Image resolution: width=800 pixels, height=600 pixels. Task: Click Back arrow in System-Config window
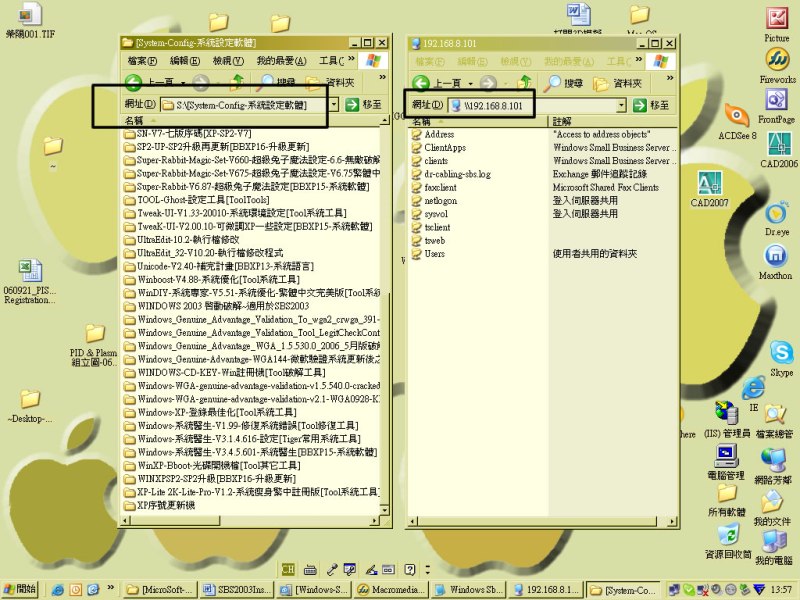[x=133, y=82]
